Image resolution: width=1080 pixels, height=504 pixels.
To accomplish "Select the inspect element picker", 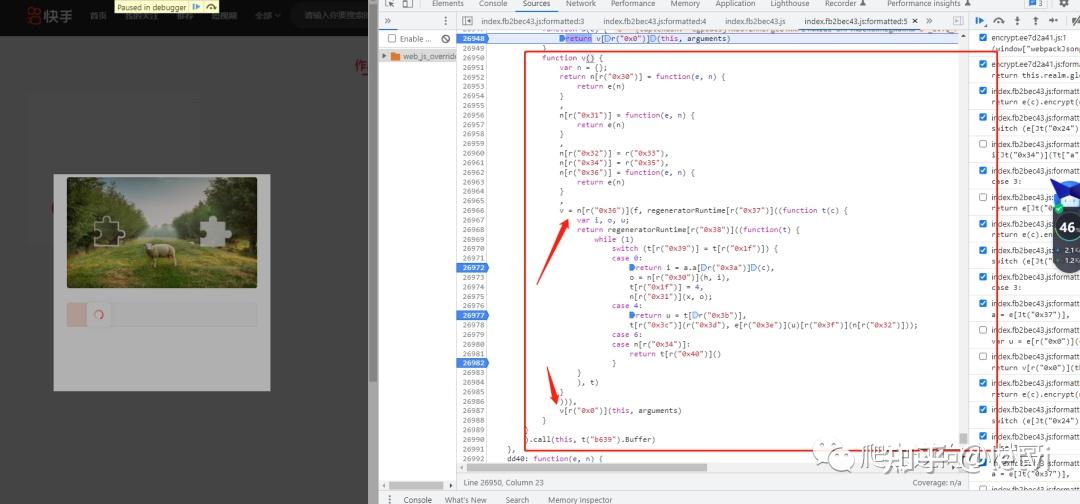I will tap(389, 3).
